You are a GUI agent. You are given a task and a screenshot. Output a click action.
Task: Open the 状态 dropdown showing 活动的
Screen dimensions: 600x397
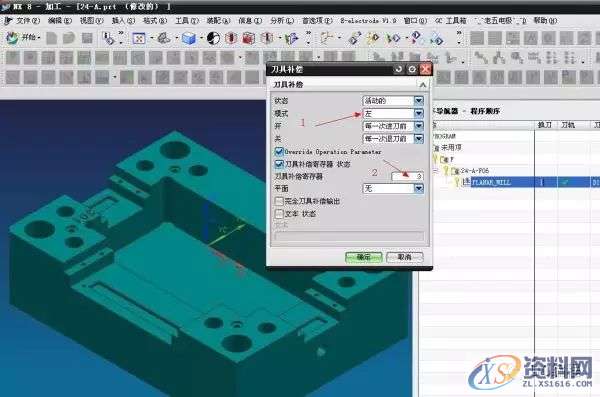pos(393,101)
